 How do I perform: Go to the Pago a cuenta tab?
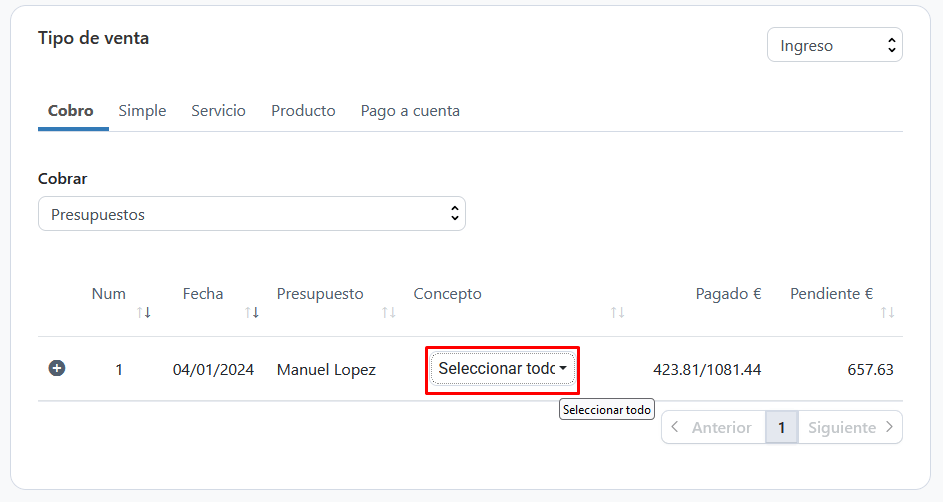(x=410, y=111)
